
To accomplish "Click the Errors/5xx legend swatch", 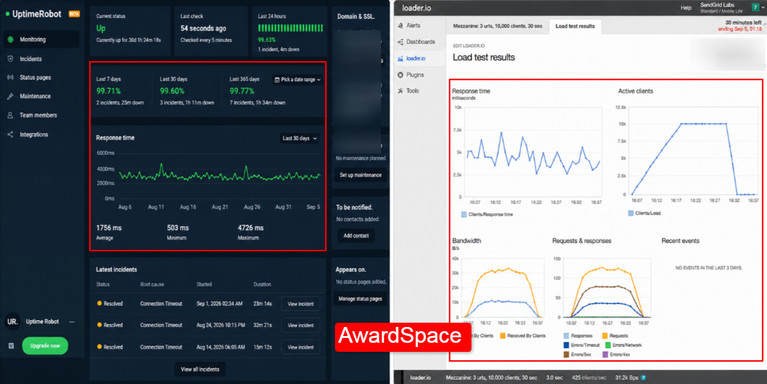I will coord(566,354).
